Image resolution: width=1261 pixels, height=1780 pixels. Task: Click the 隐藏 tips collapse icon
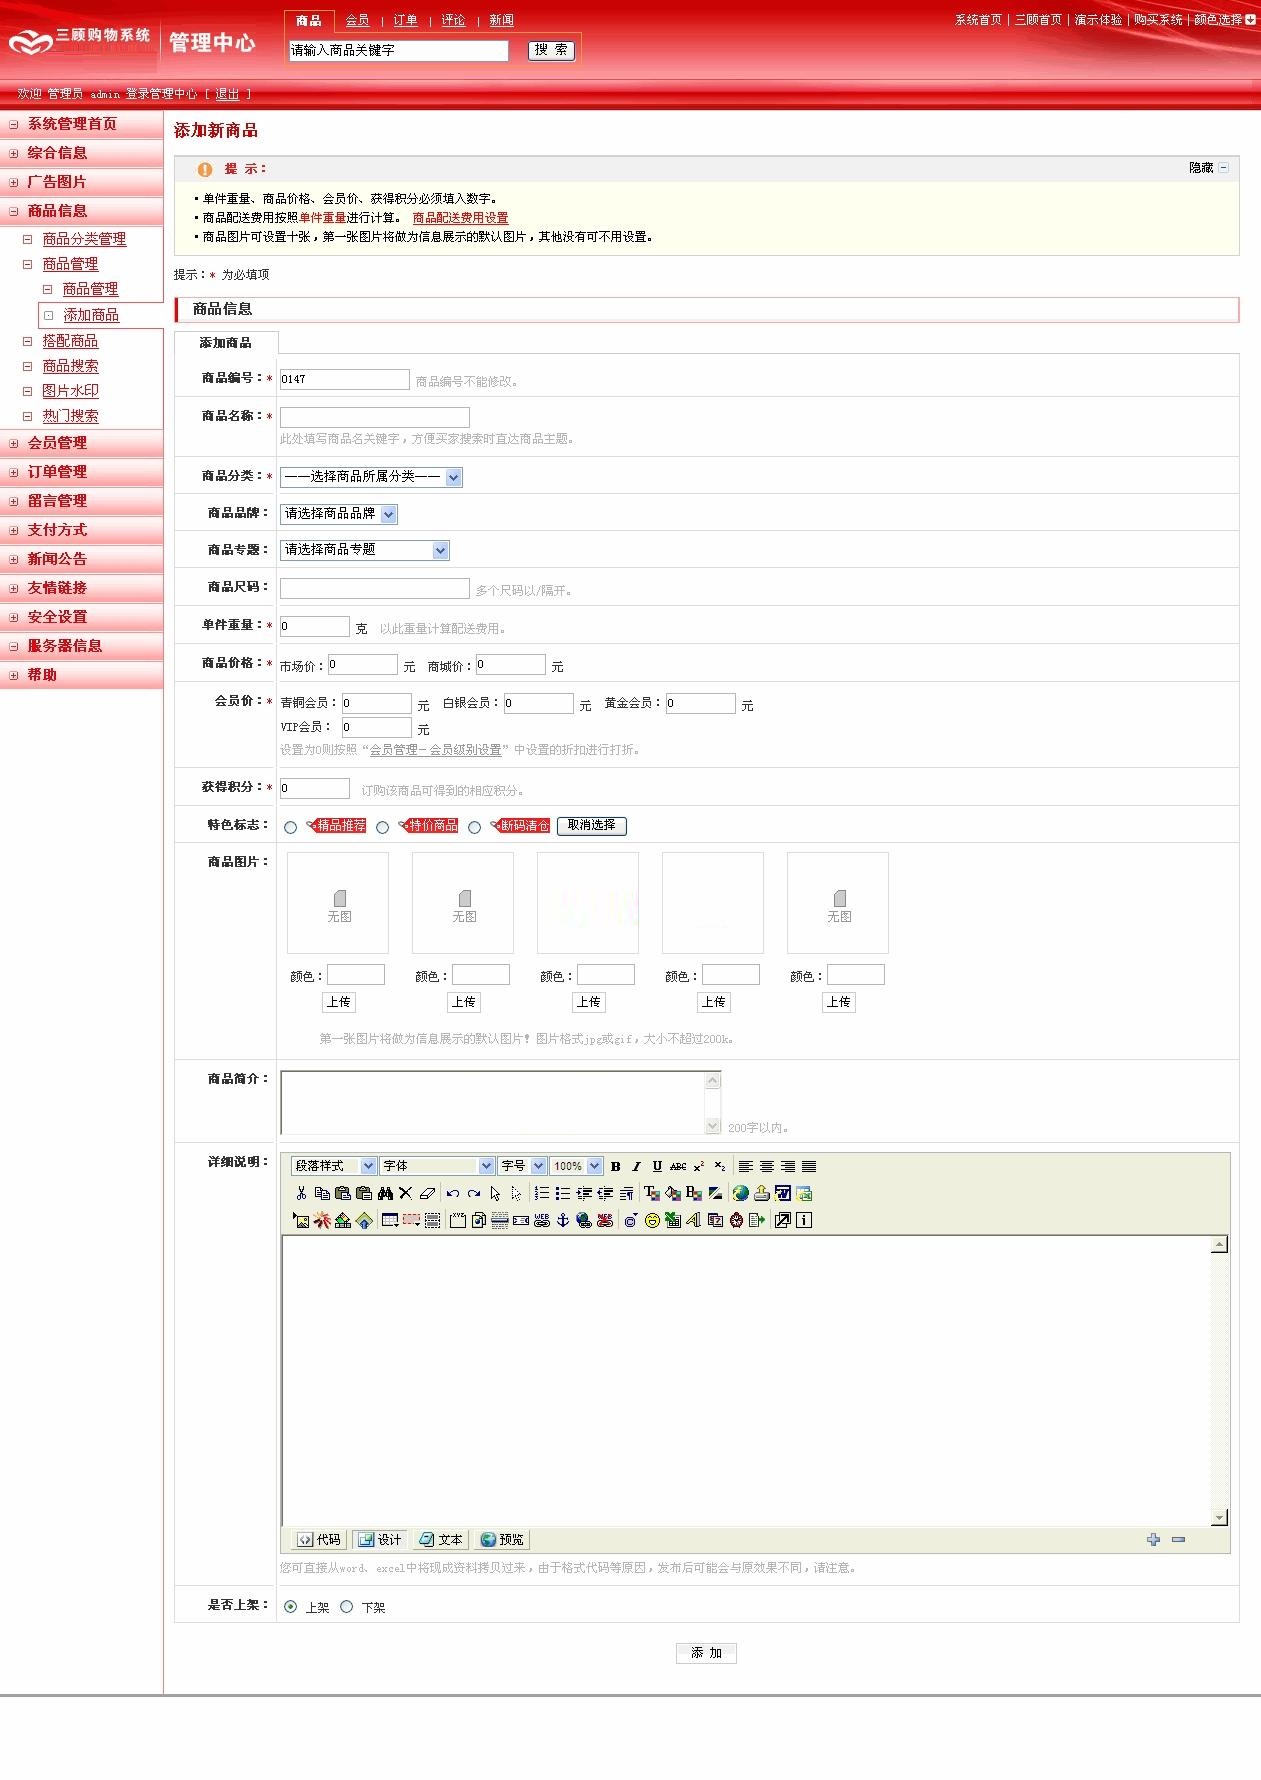1224,168
